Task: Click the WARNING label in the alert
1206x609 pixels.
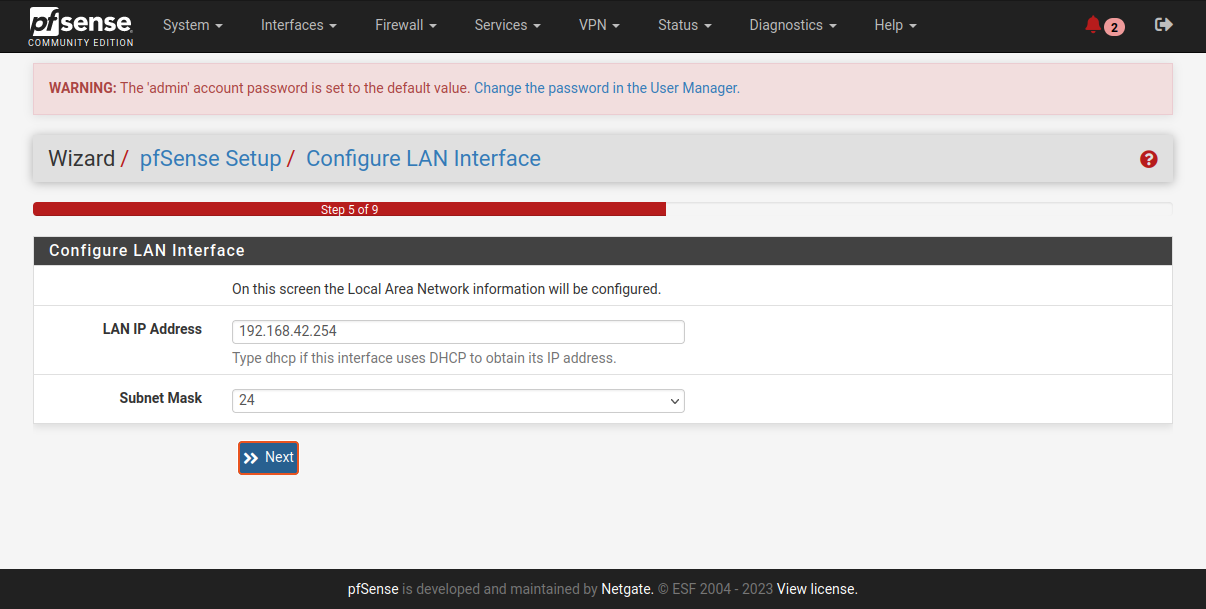Action: (83, 88)
